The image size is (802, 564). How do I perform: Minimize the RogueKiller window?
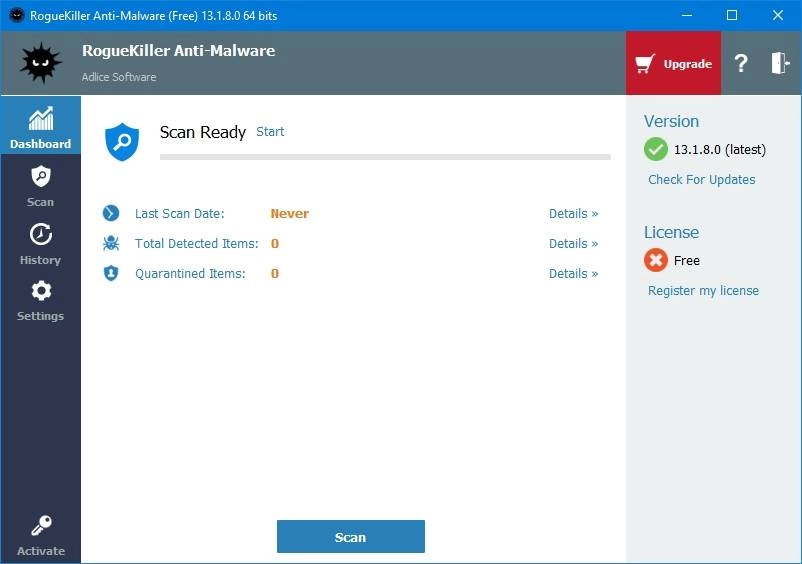coord(687,15)
